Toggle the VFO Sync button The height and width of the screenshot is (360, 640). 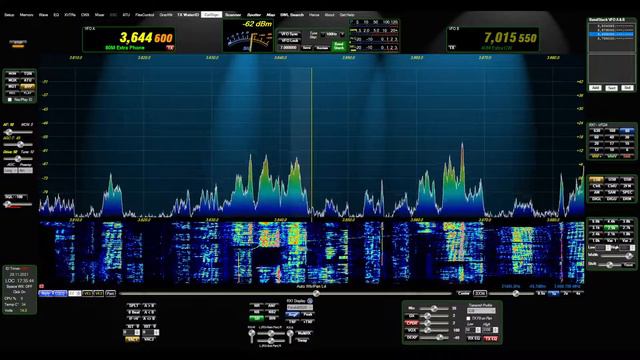[x=290, y=34]
